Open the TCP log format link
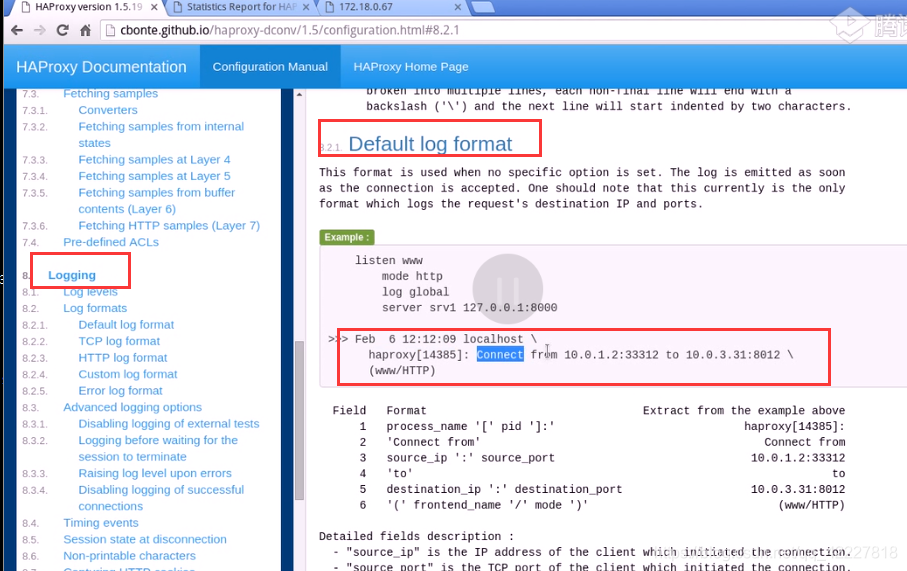Viewport: 907px width, 571px height. tap(119, 341)
